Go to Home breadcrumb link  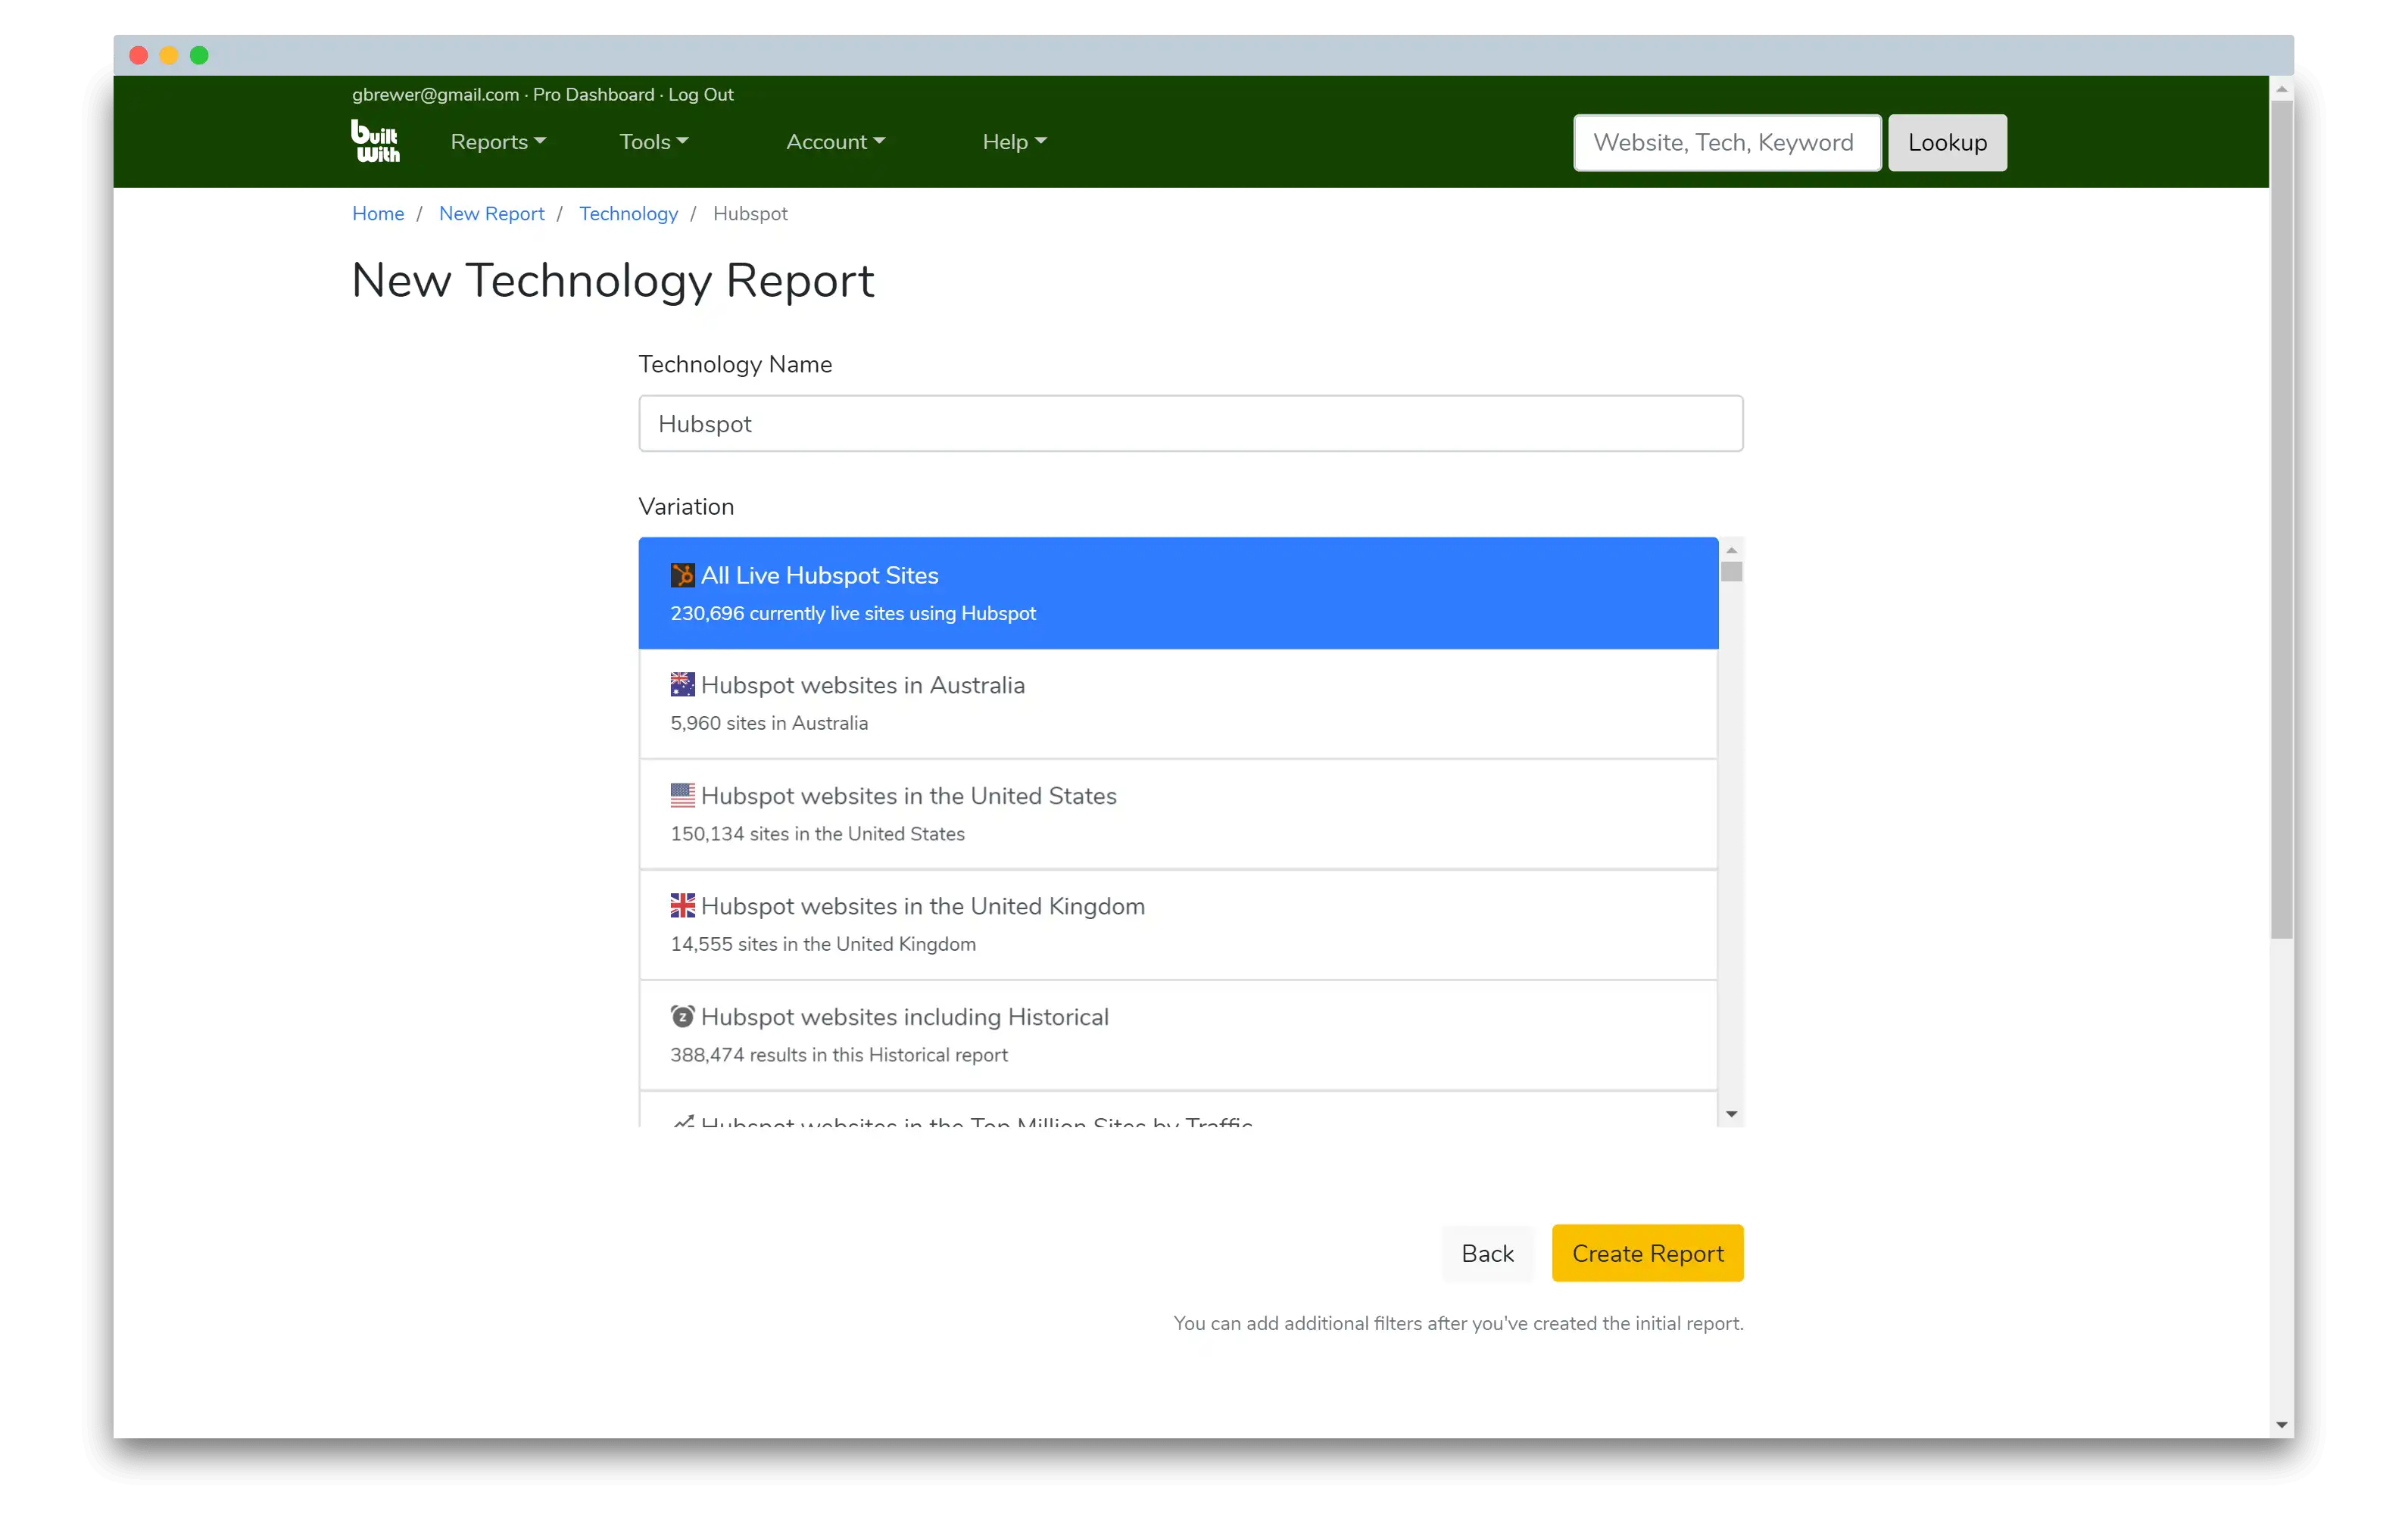tap(378, 214)
